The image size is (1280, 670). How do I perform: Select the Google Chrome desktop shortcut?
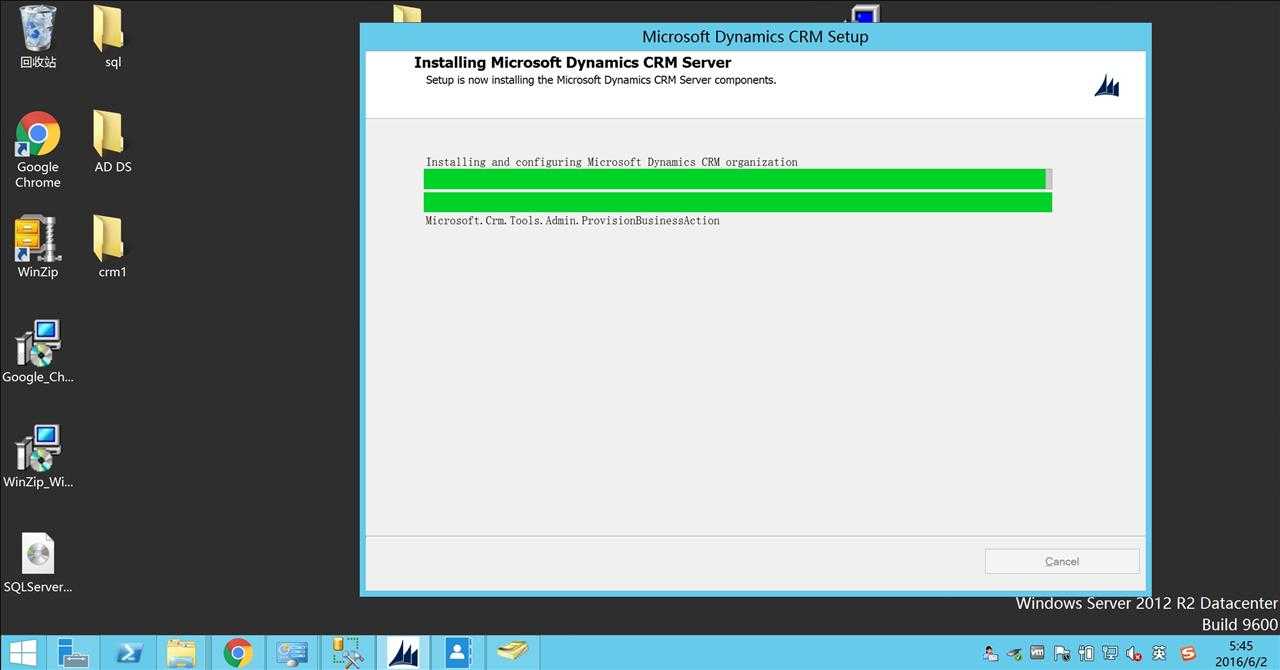click(x=38, y=150)
